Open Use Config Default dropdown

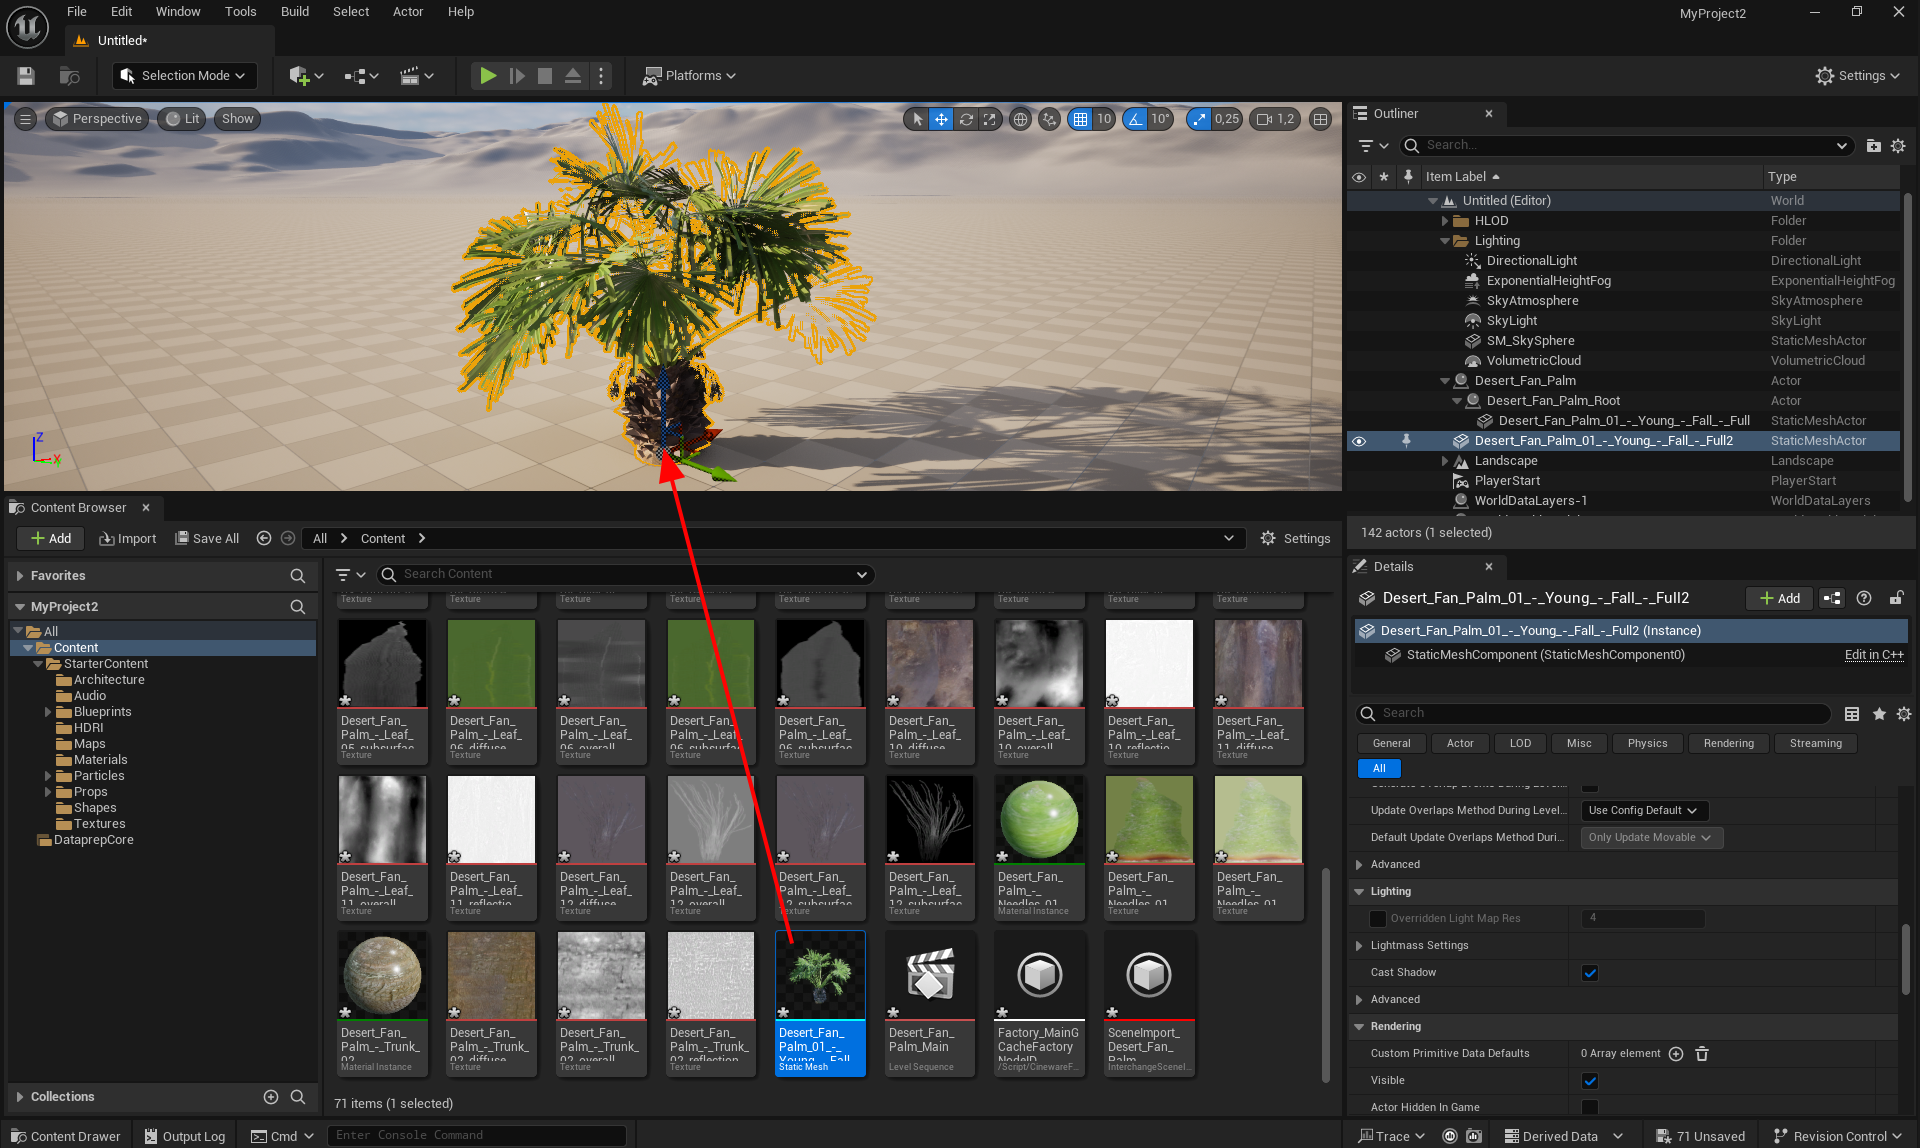click(1643, 811)
